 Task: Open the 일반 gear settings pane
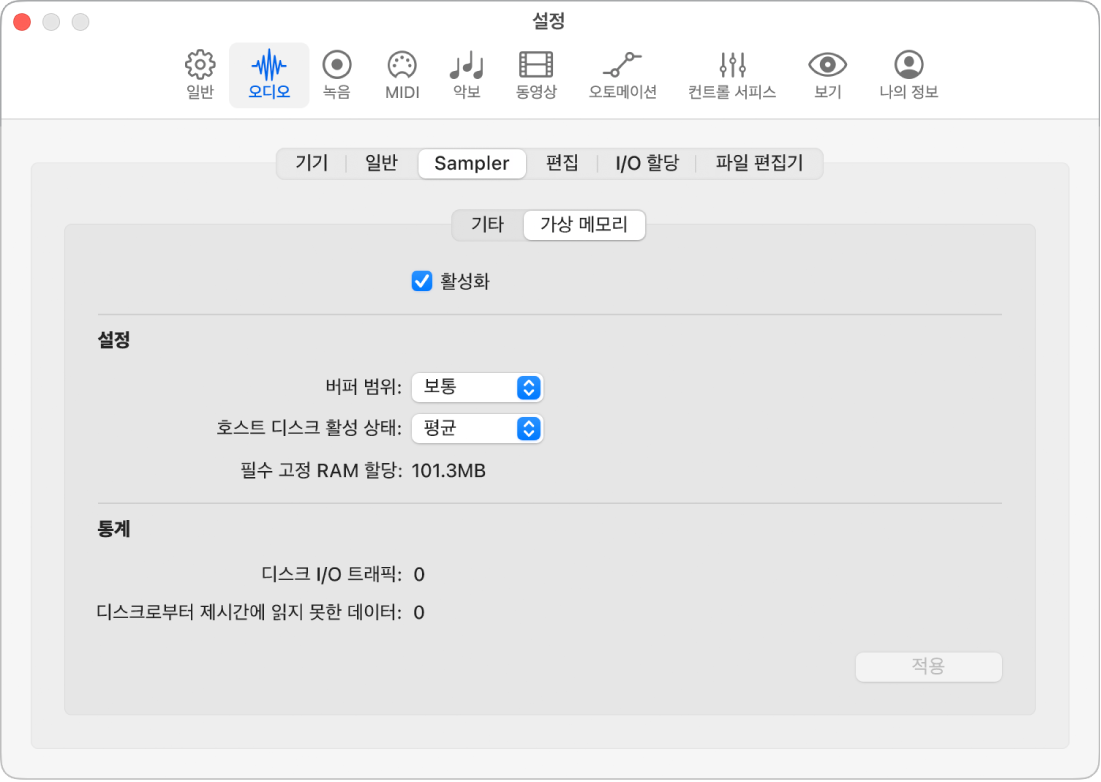(x=200, y=75)
